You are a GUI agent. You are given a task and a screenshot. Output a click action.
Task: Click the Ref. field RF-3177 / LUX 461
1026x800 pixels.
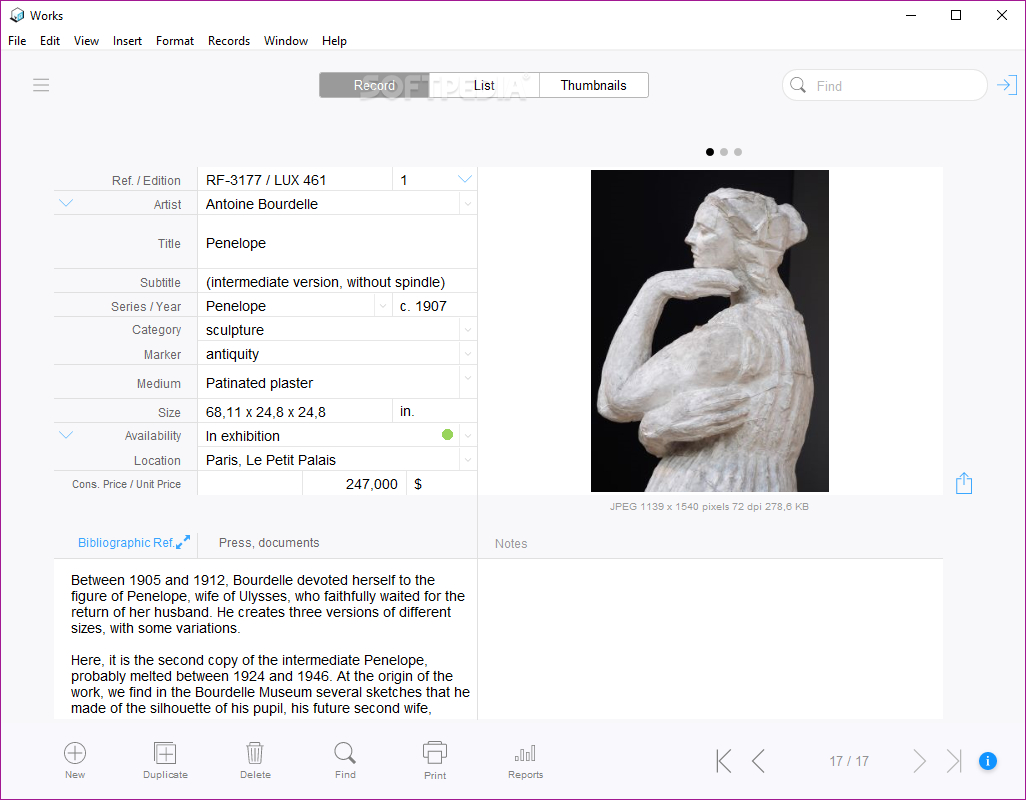click(x=294, y=180)
